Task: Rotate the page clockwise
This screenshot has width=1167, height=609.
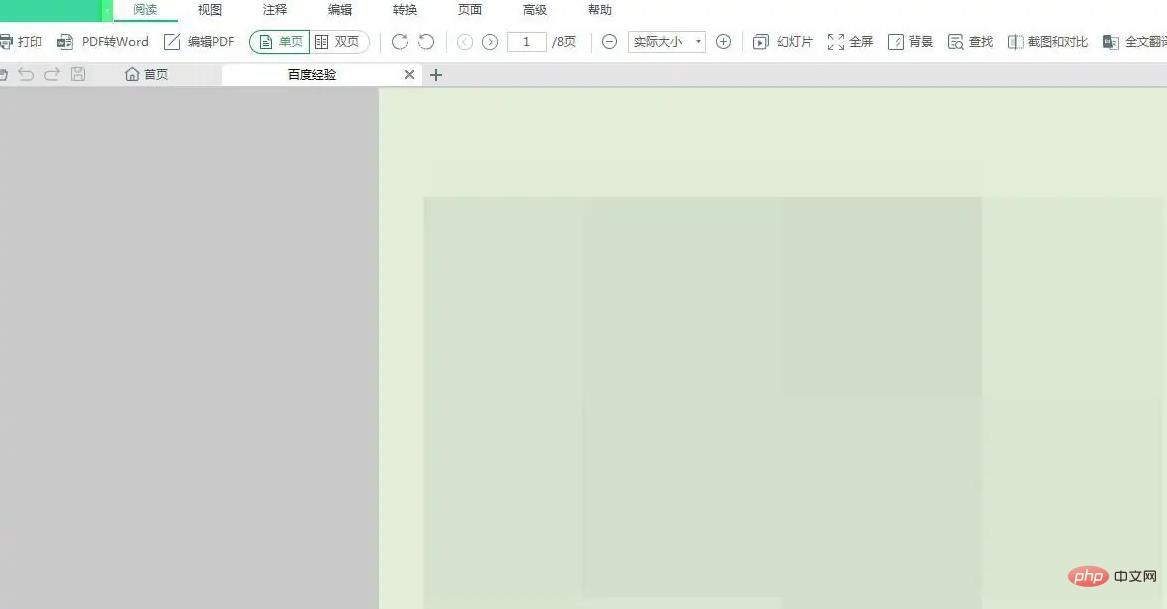Action: 400,42
